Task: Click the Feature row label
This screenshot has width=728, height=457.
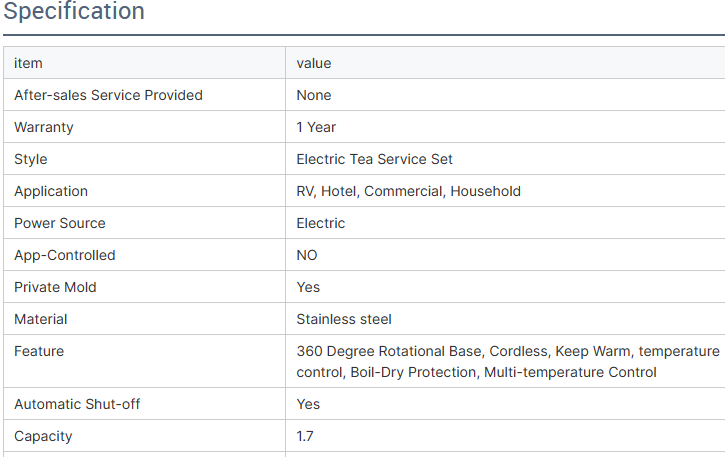Action: 39,352
